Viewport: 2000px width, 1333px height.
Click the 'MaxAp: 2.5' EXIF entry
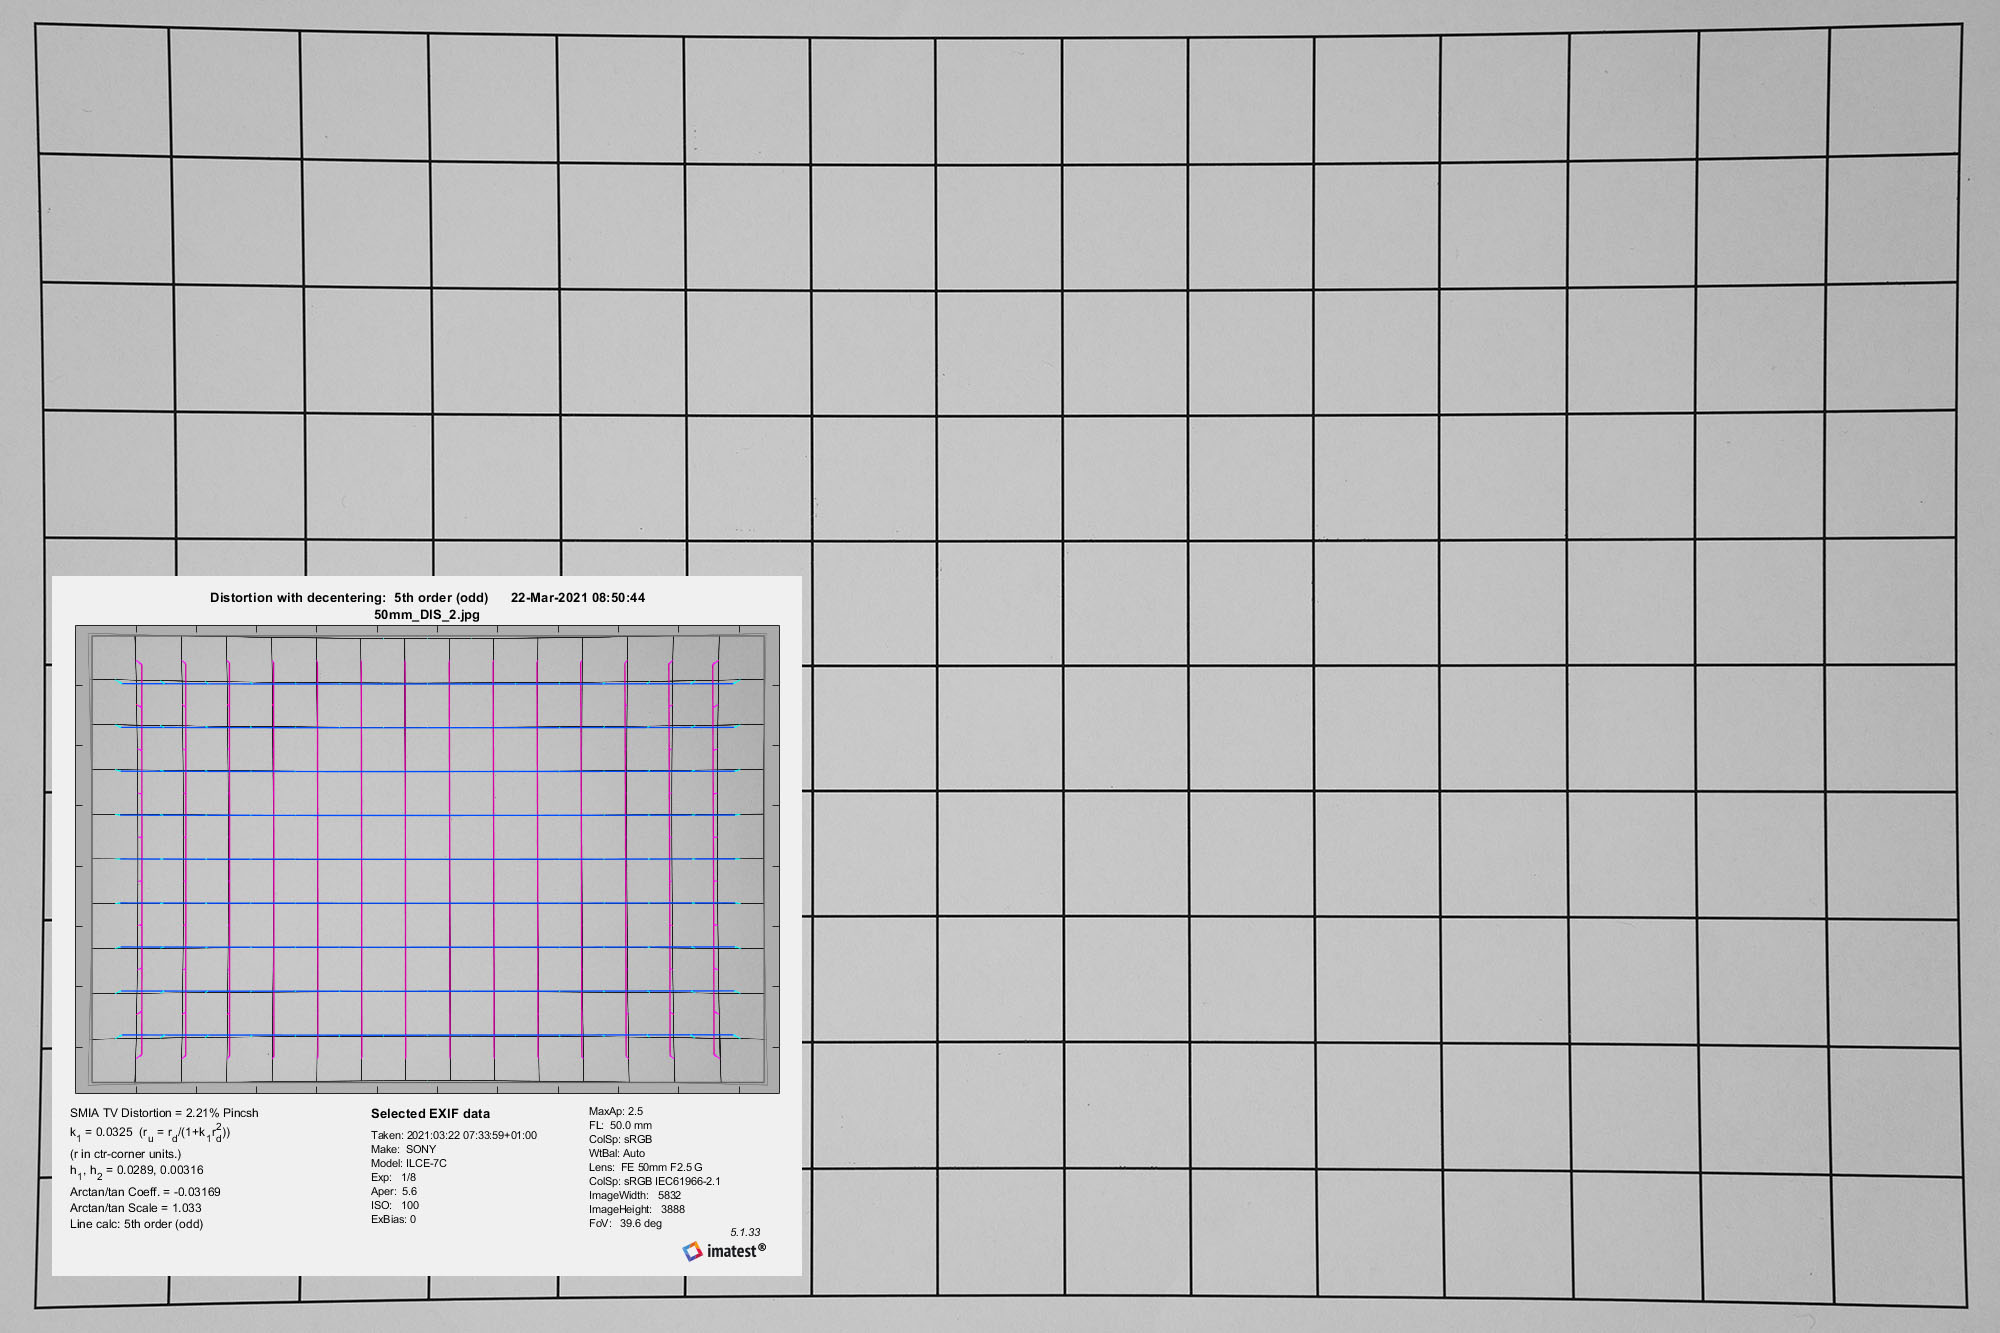(x=615, y=1111)
